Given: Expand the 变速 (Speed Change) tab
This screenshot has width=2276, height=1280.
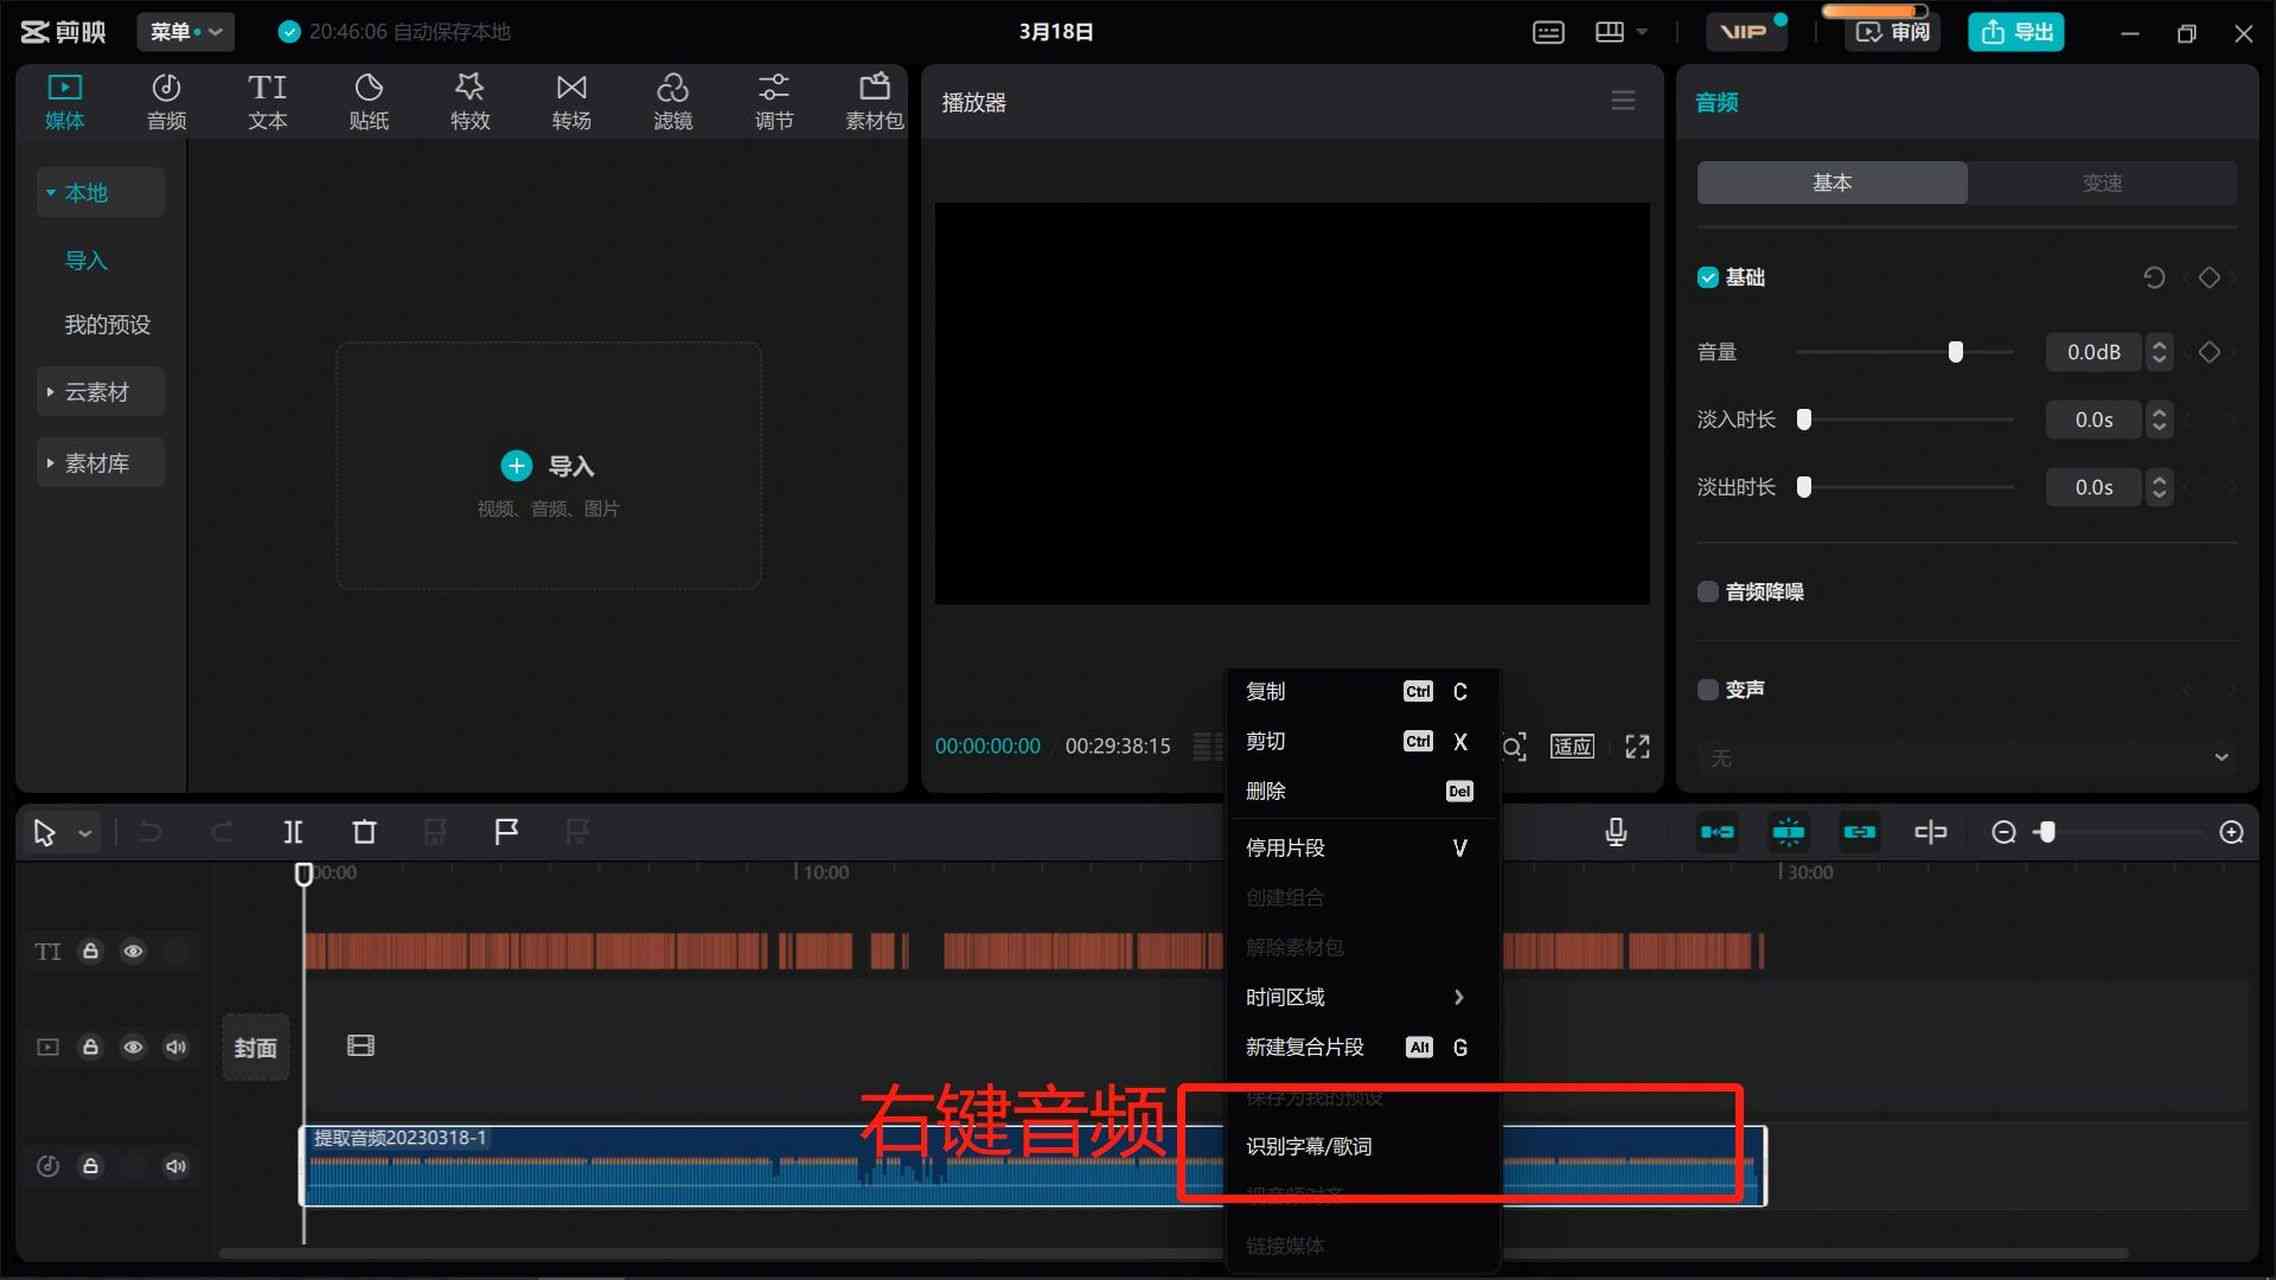Looking at the screenshot, I should pyautogui.click(x=2102, y=183).
